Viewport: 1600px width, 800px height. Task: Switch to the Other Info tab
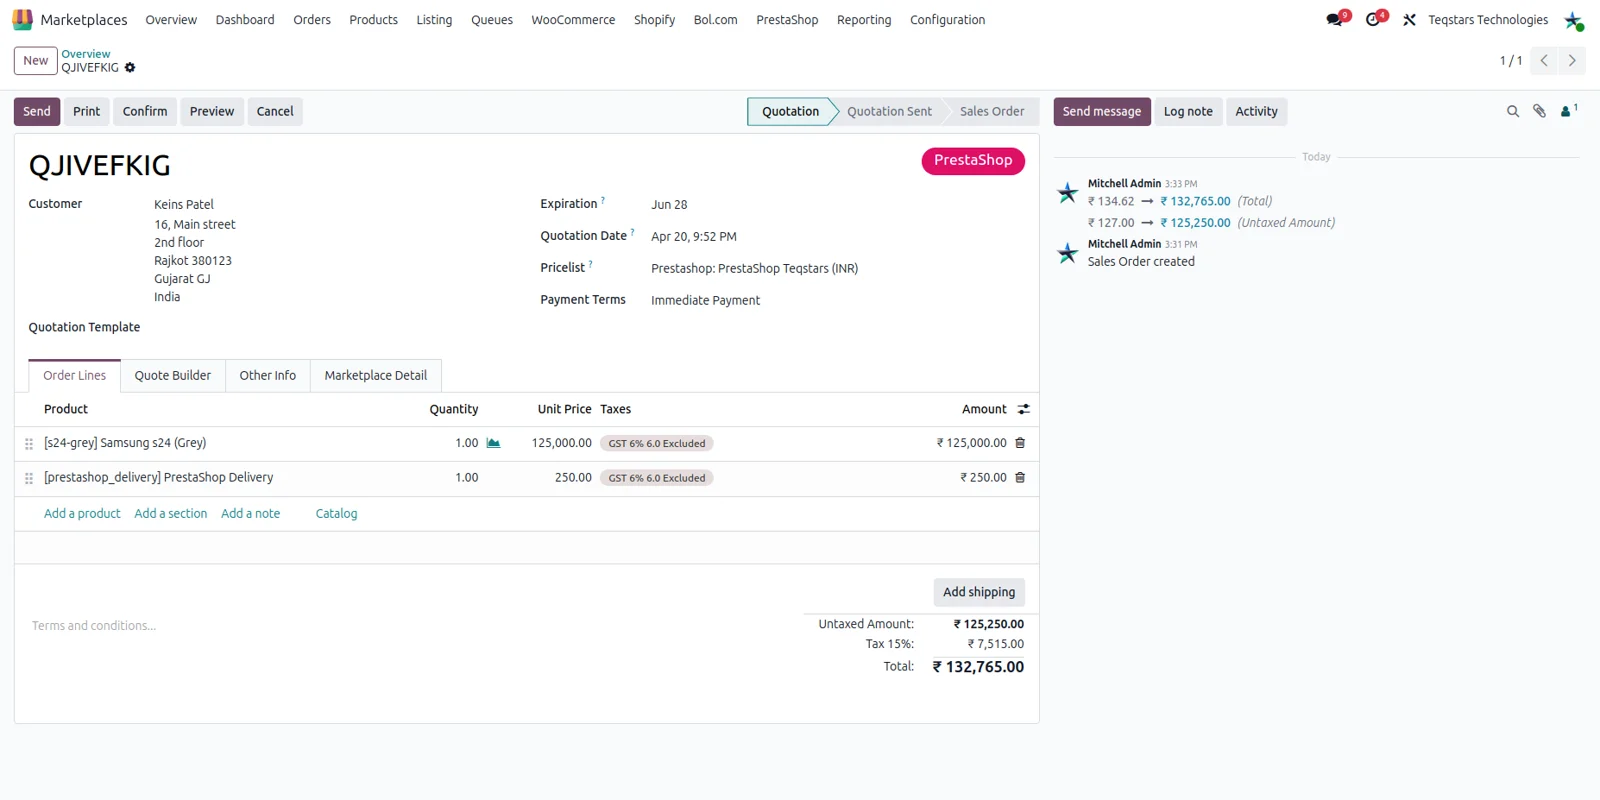[268, 376]
